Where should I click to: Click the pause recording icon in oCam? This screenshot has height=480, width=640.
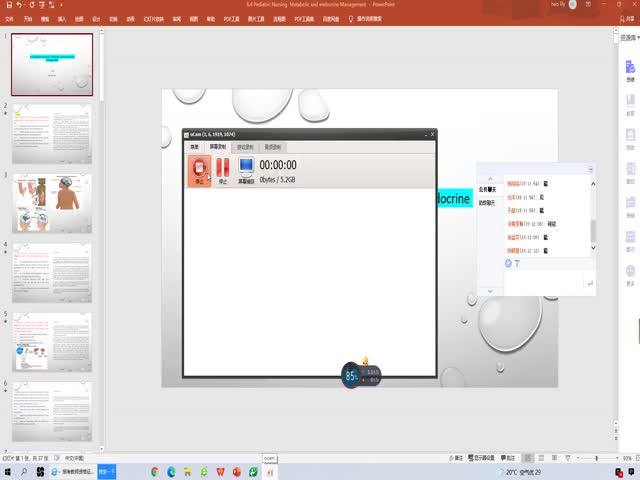pyautogui.click(x=223, y=169)
